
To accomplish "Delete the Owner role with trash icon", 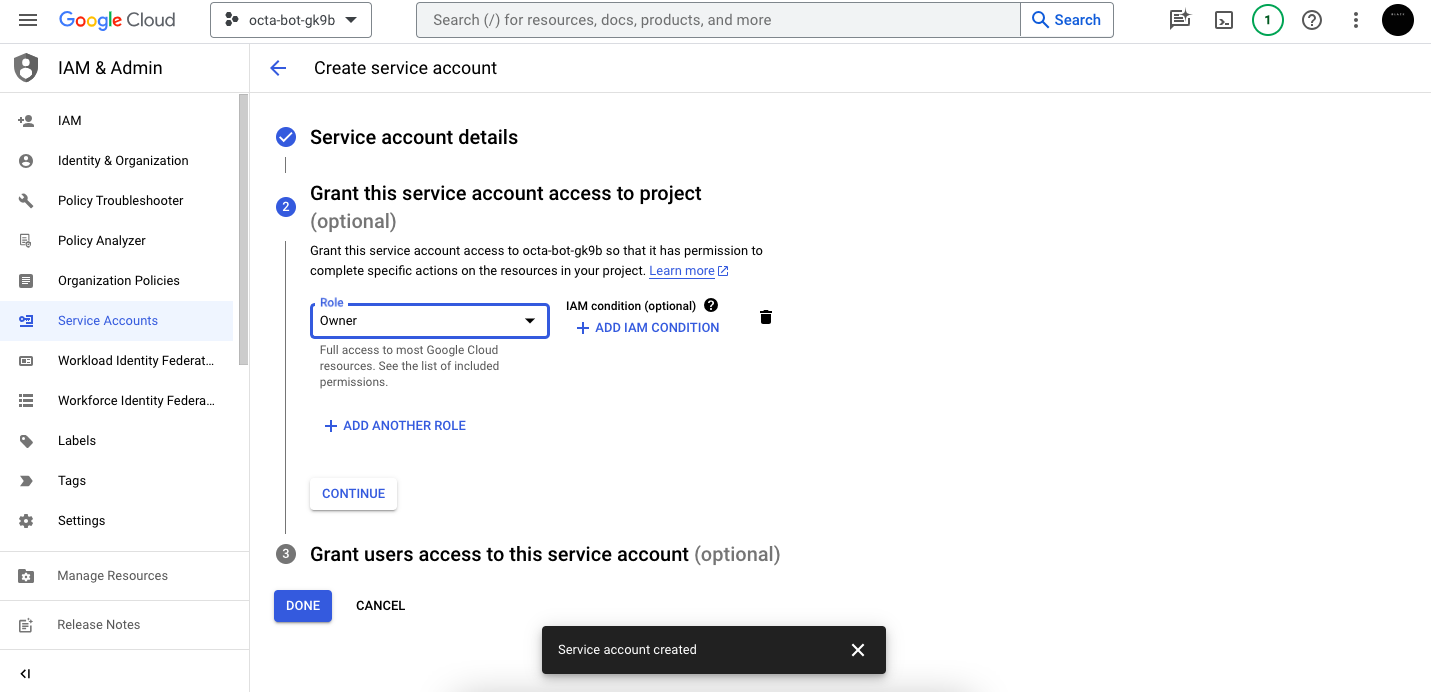I will tap(766, 317).
